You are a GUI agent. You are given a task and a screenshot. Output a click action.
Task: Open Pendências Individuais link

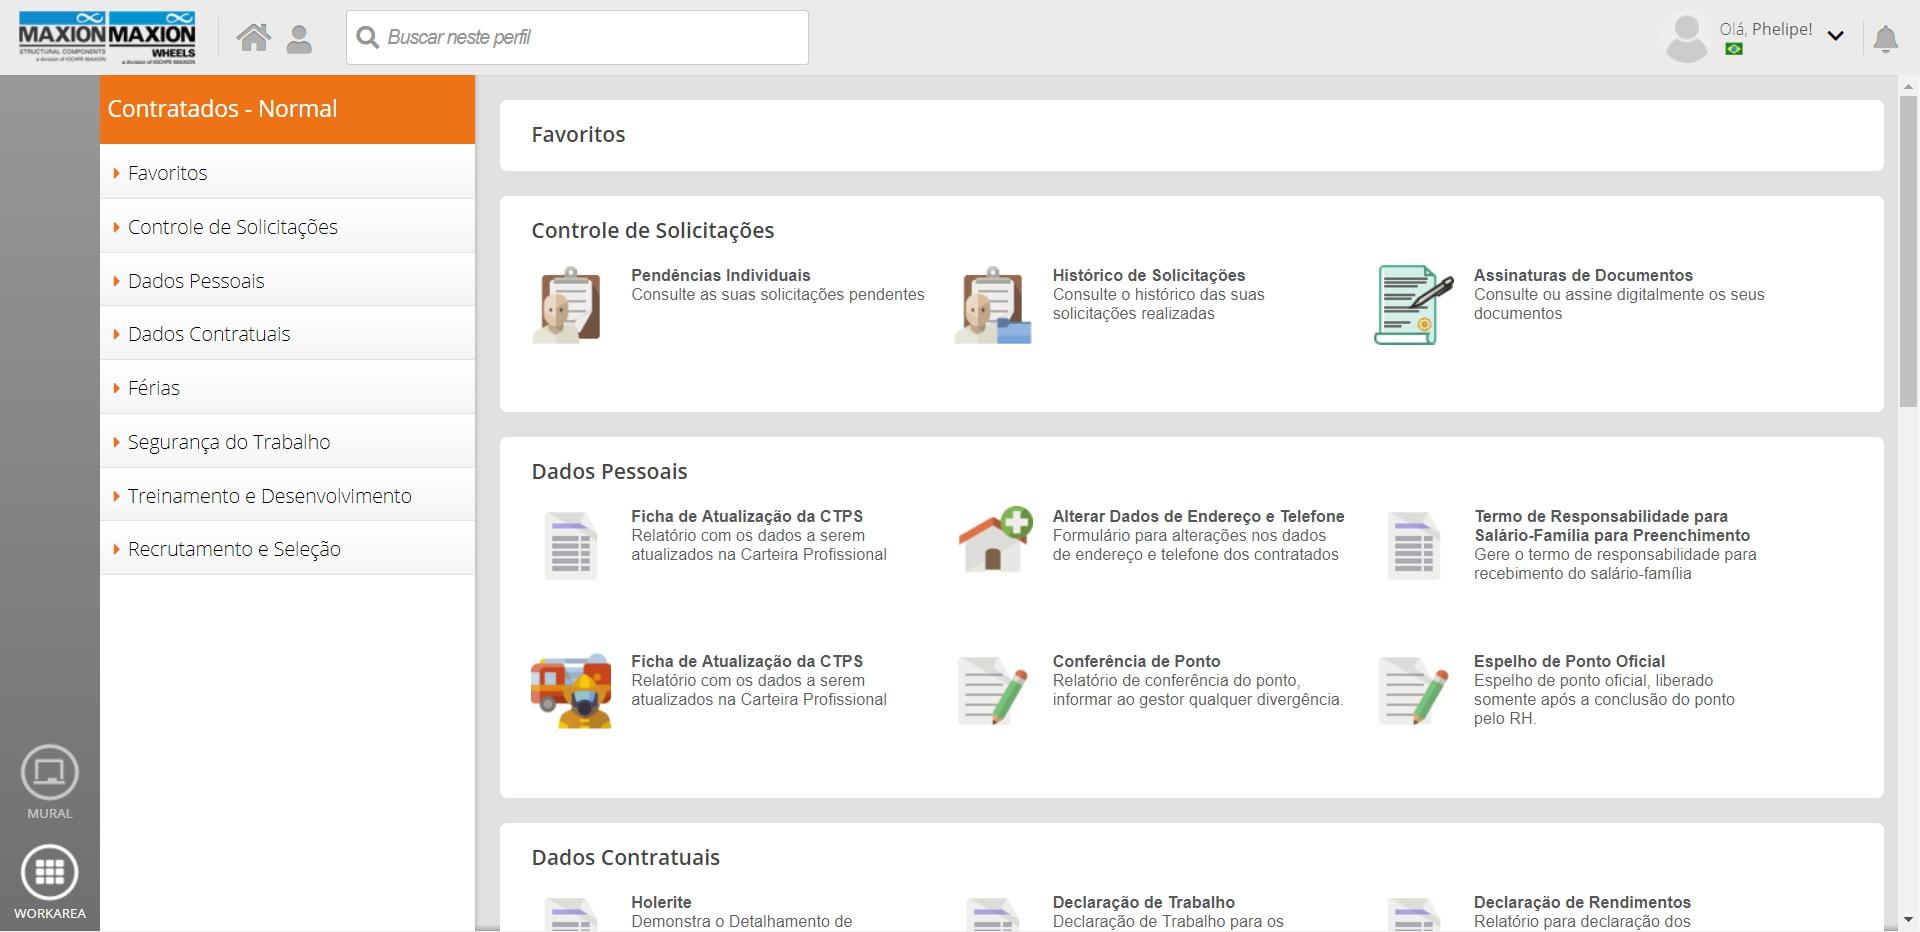point(721,275)
